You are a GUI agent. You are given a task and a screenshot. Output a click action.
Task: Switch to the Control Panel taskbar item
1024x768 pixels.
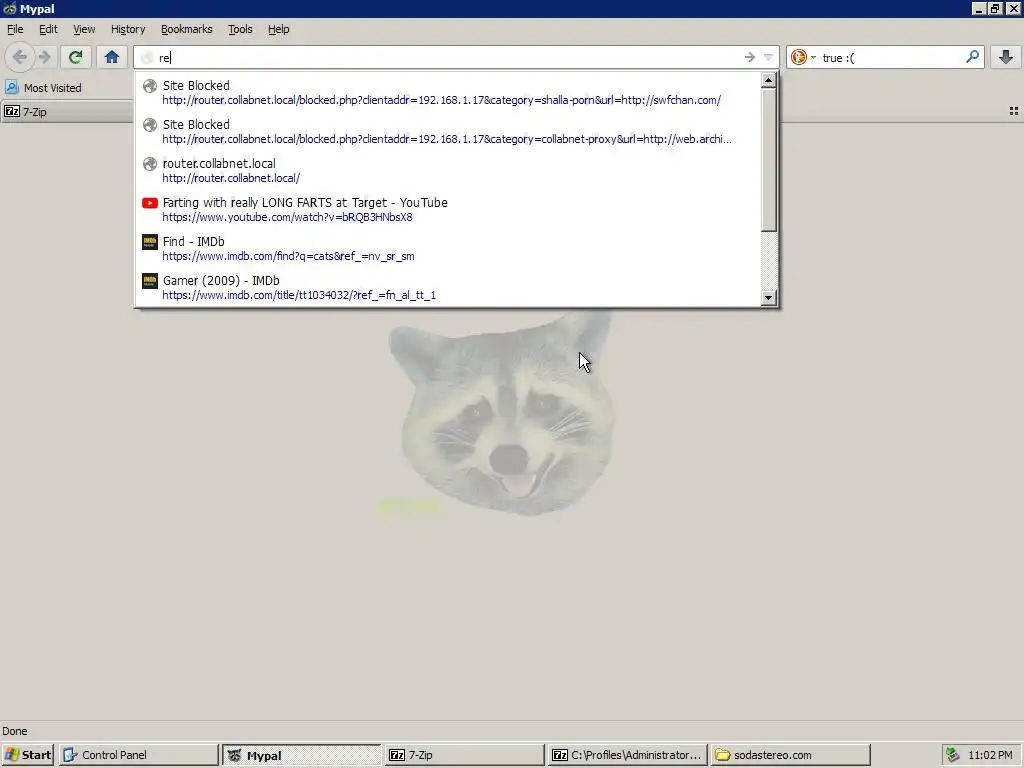pos(138,755)
